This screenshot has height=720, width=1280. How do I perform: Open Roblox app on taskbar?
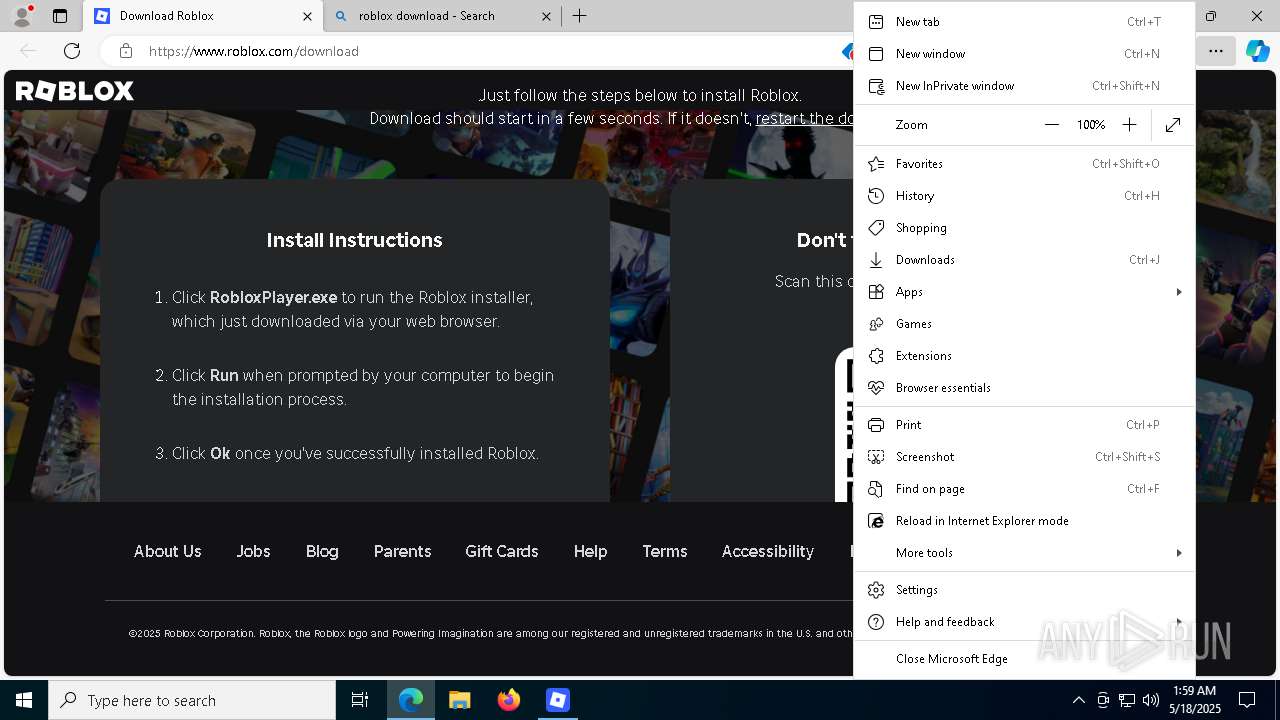click(x=558, y=700)
